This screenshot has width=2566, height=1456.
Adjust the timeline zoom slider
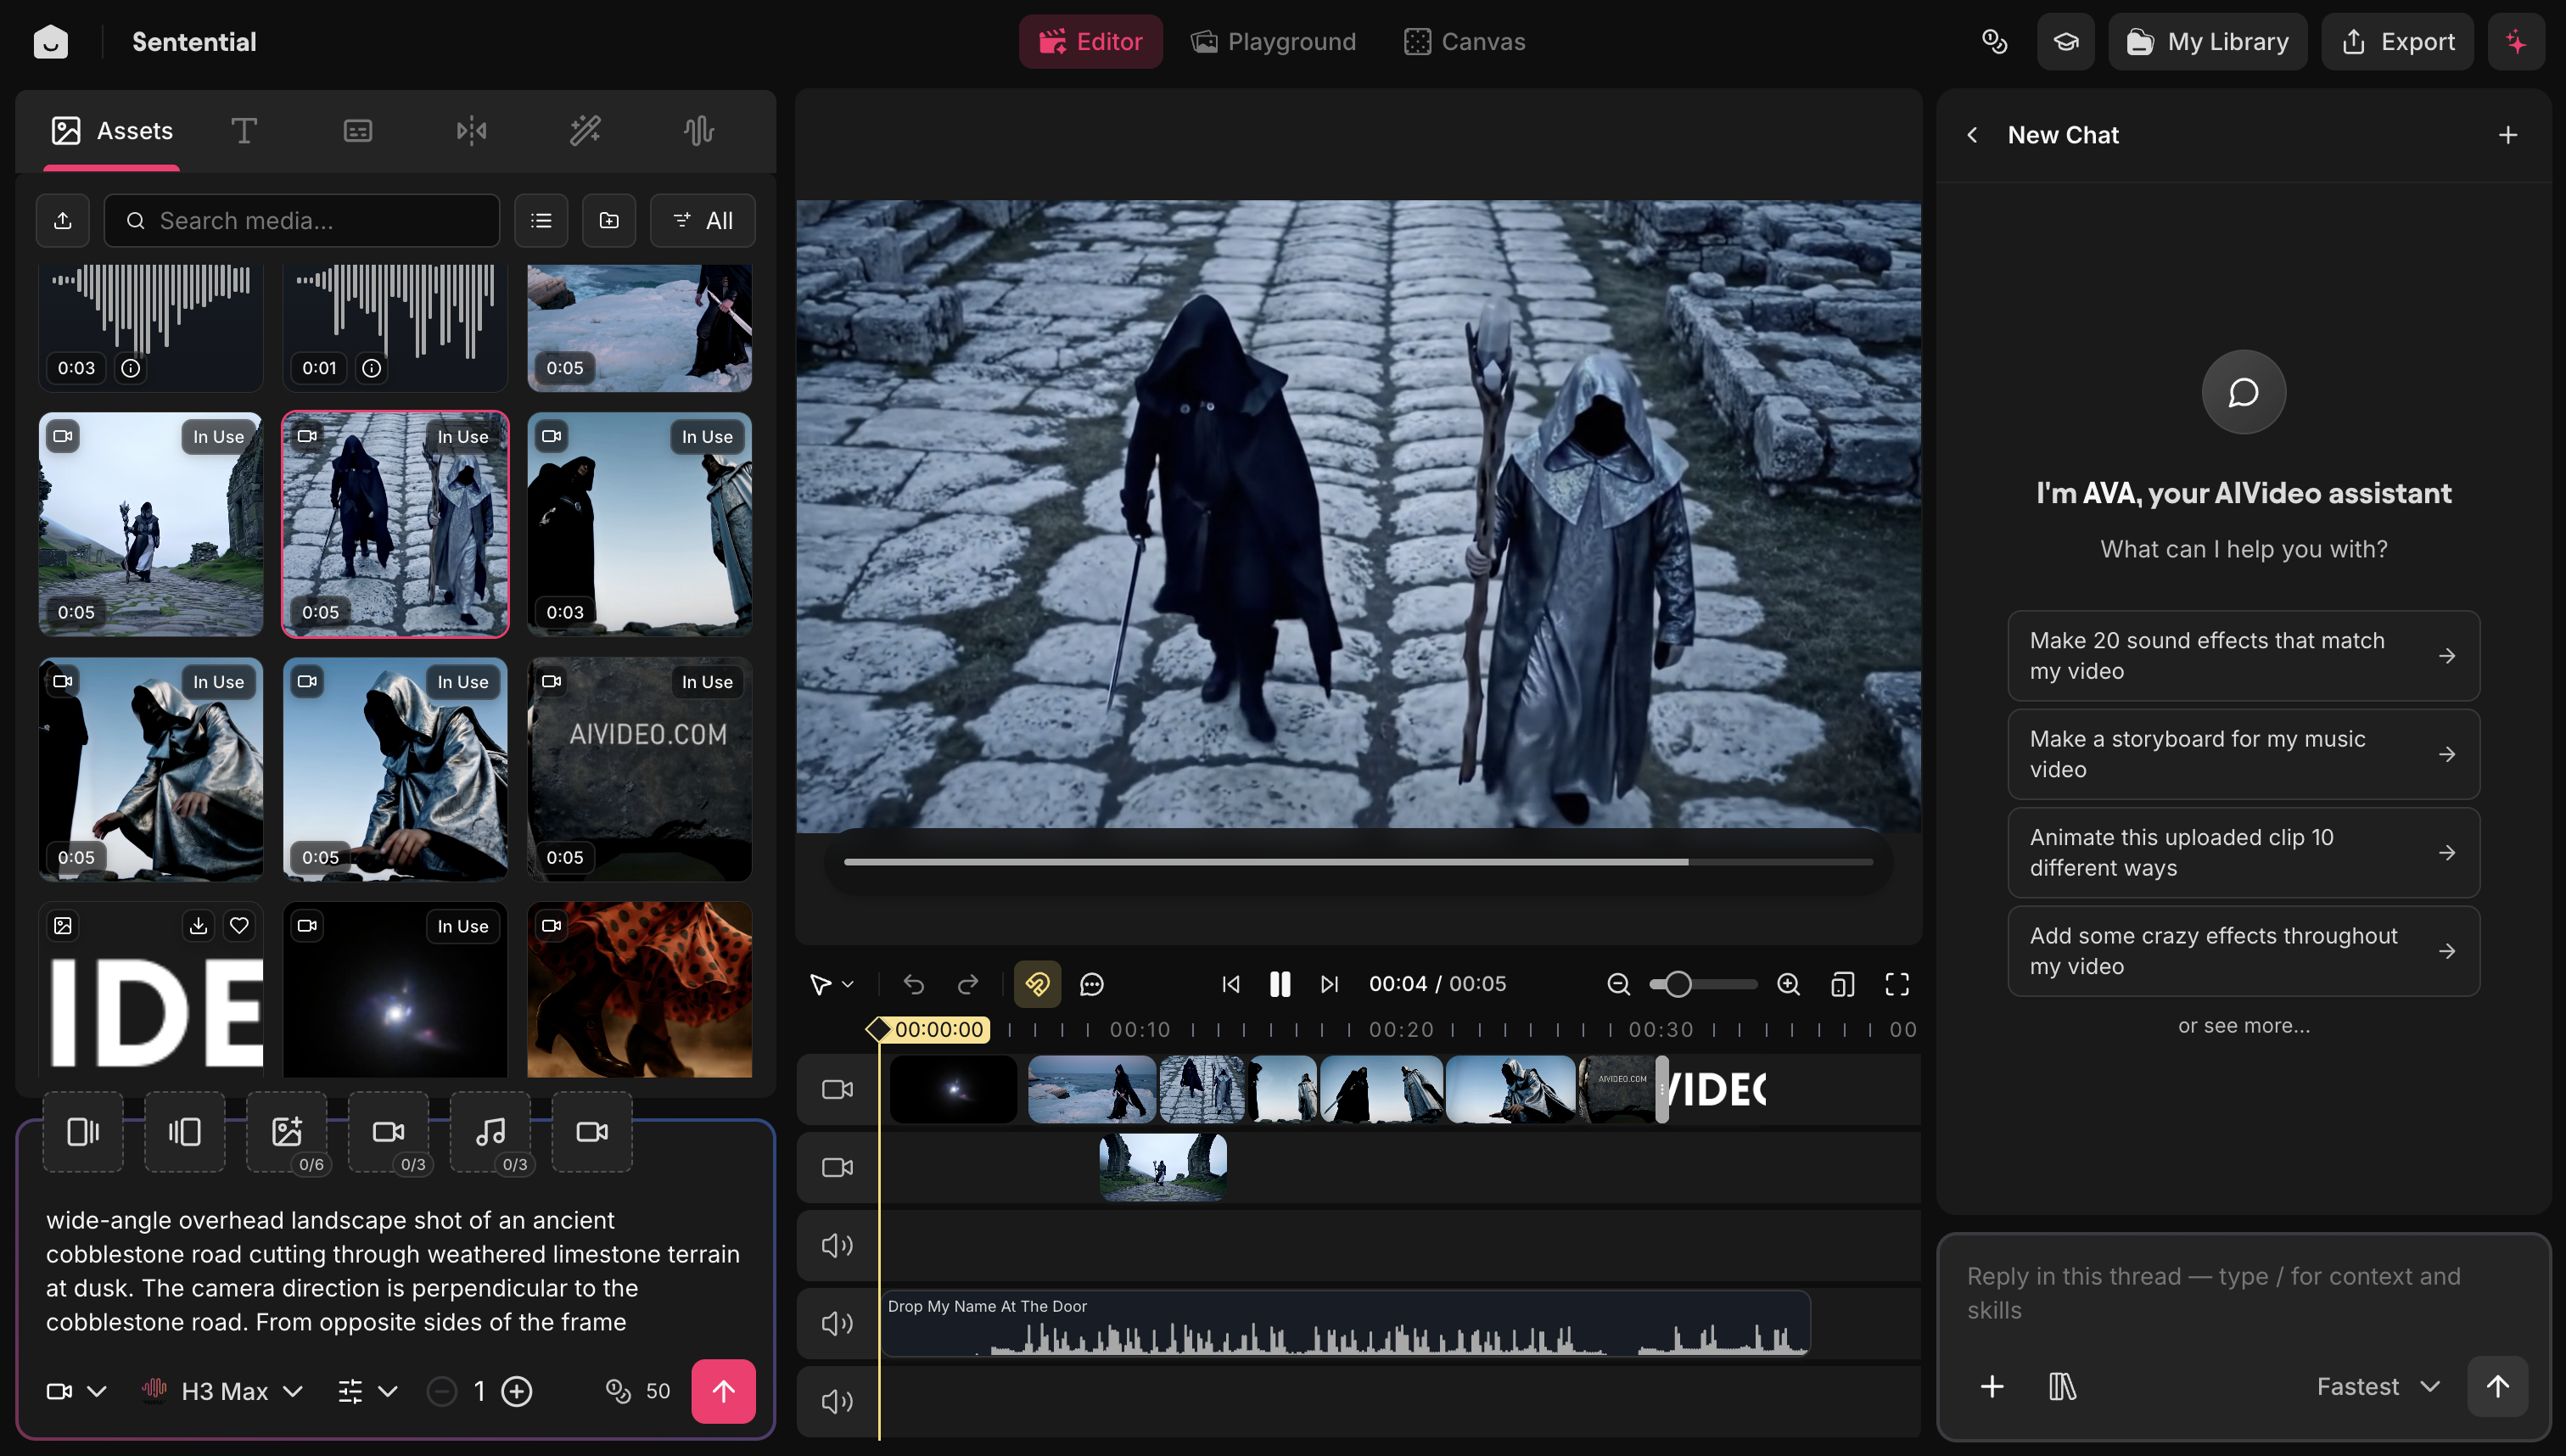(1704, 984)
